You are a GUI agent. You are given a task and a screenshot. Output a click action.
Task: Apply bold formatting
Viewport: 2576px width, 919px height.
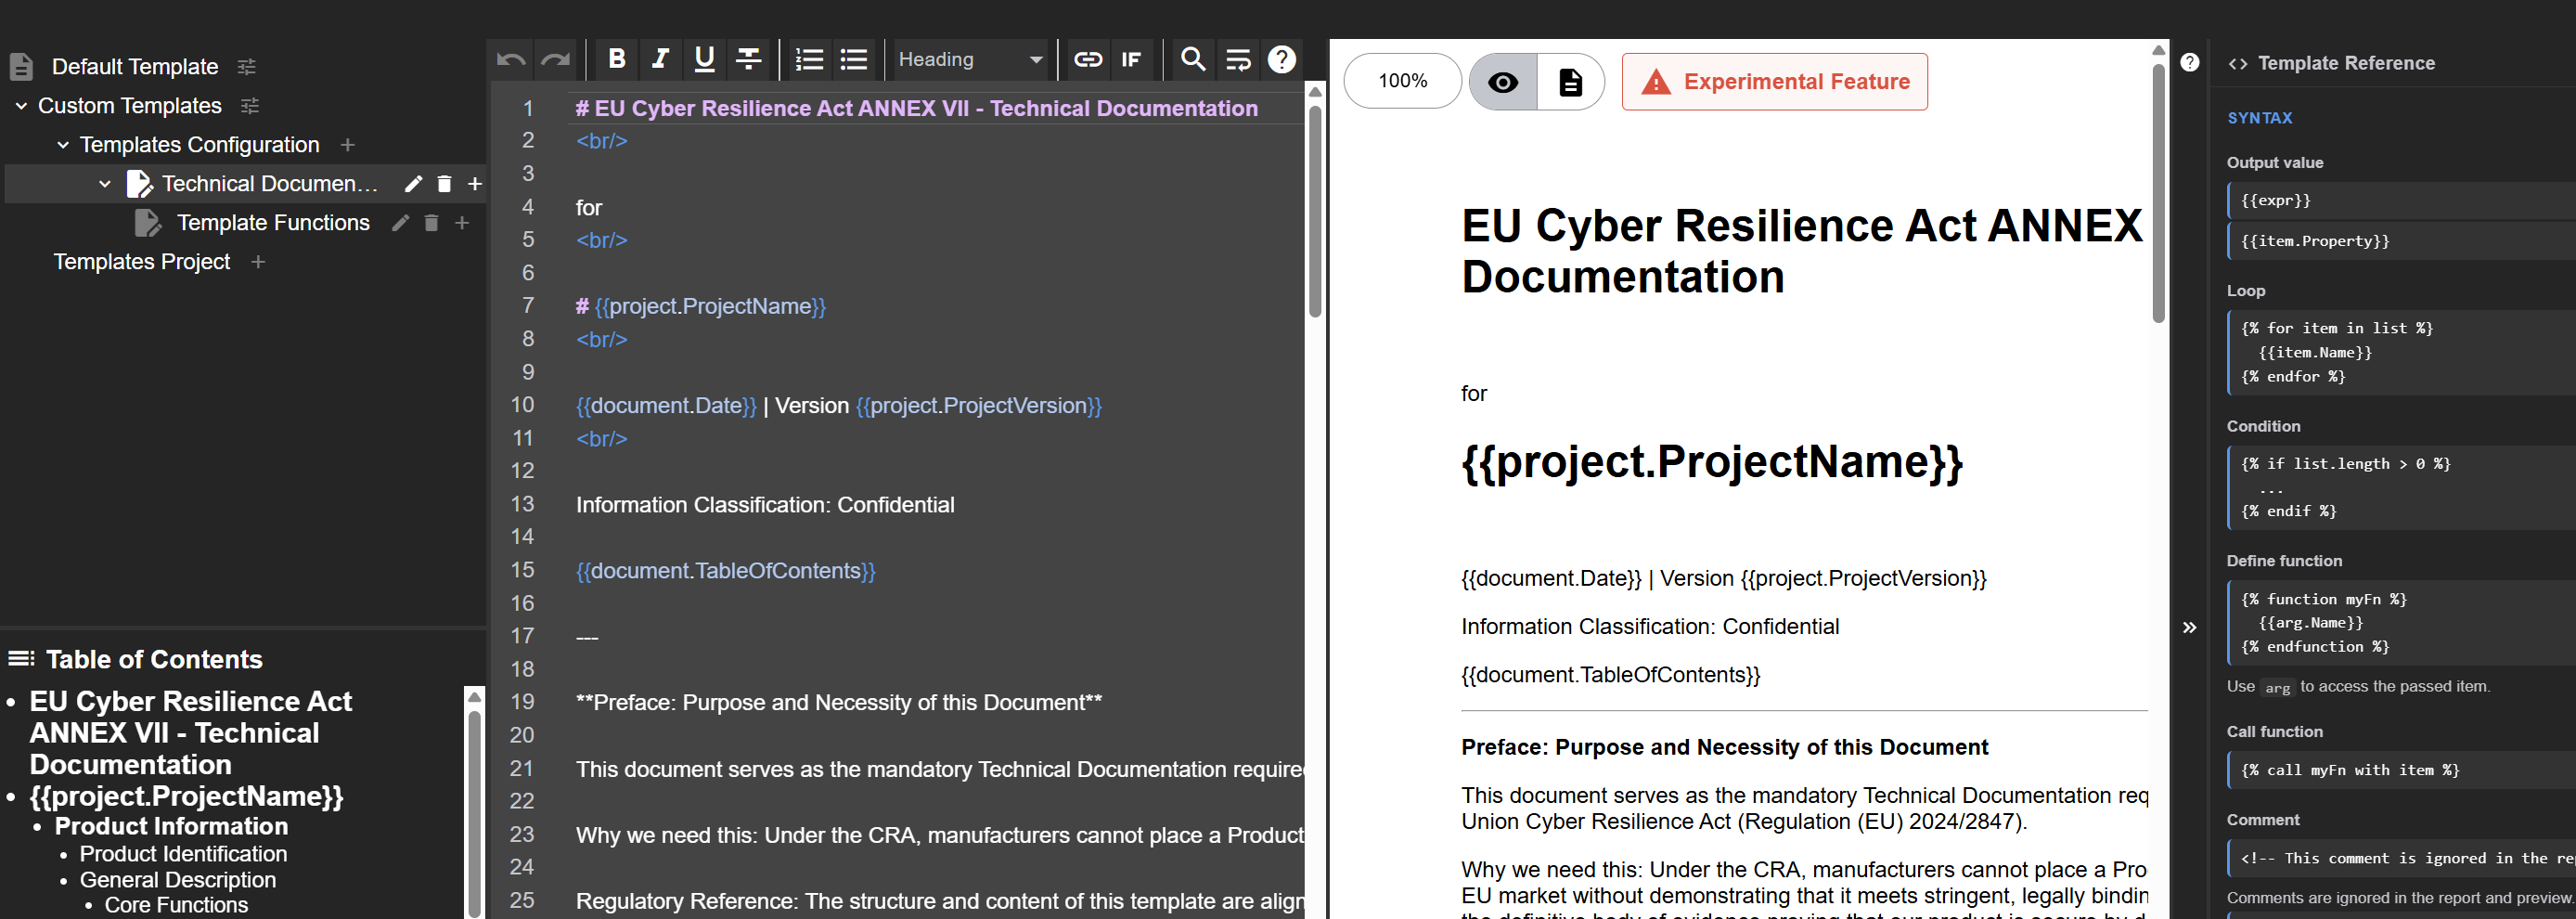[617, 60]
